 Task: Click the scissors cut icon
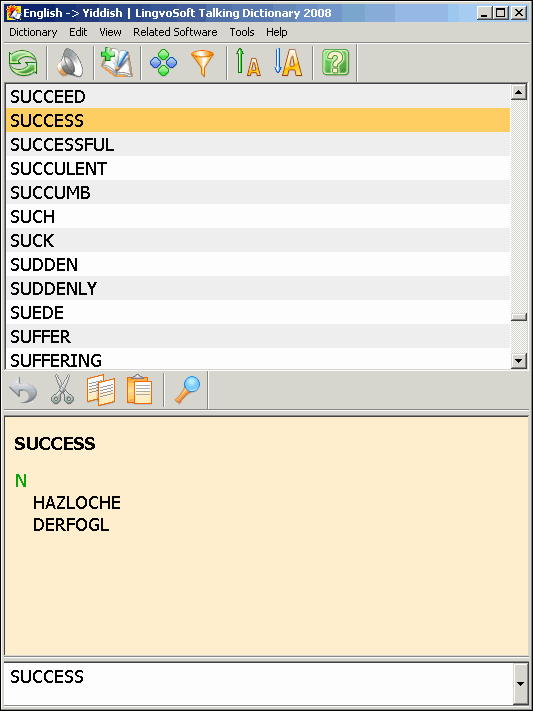[62, 390]
